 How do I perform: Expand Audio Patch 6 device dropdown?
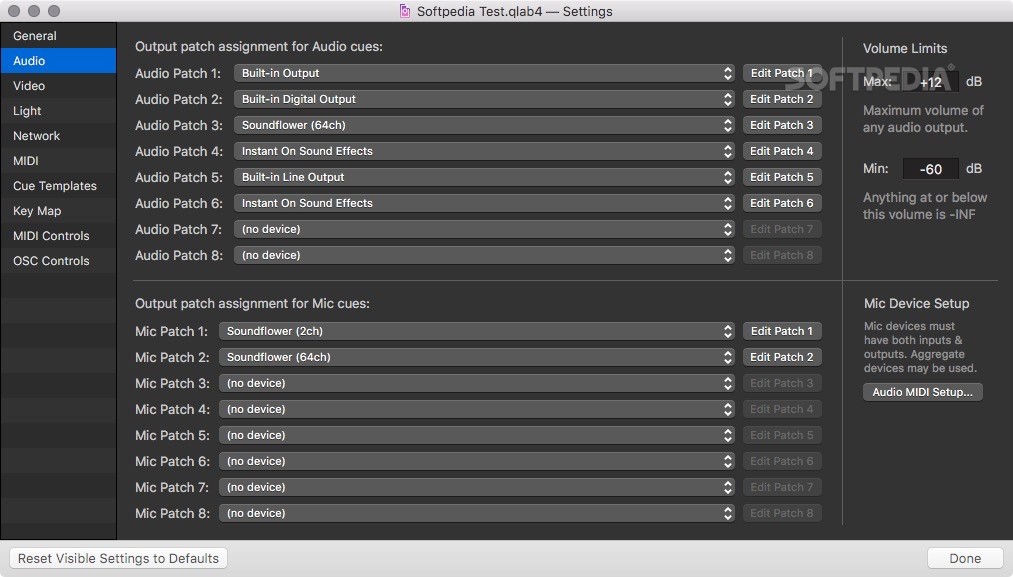click(484, 203)
